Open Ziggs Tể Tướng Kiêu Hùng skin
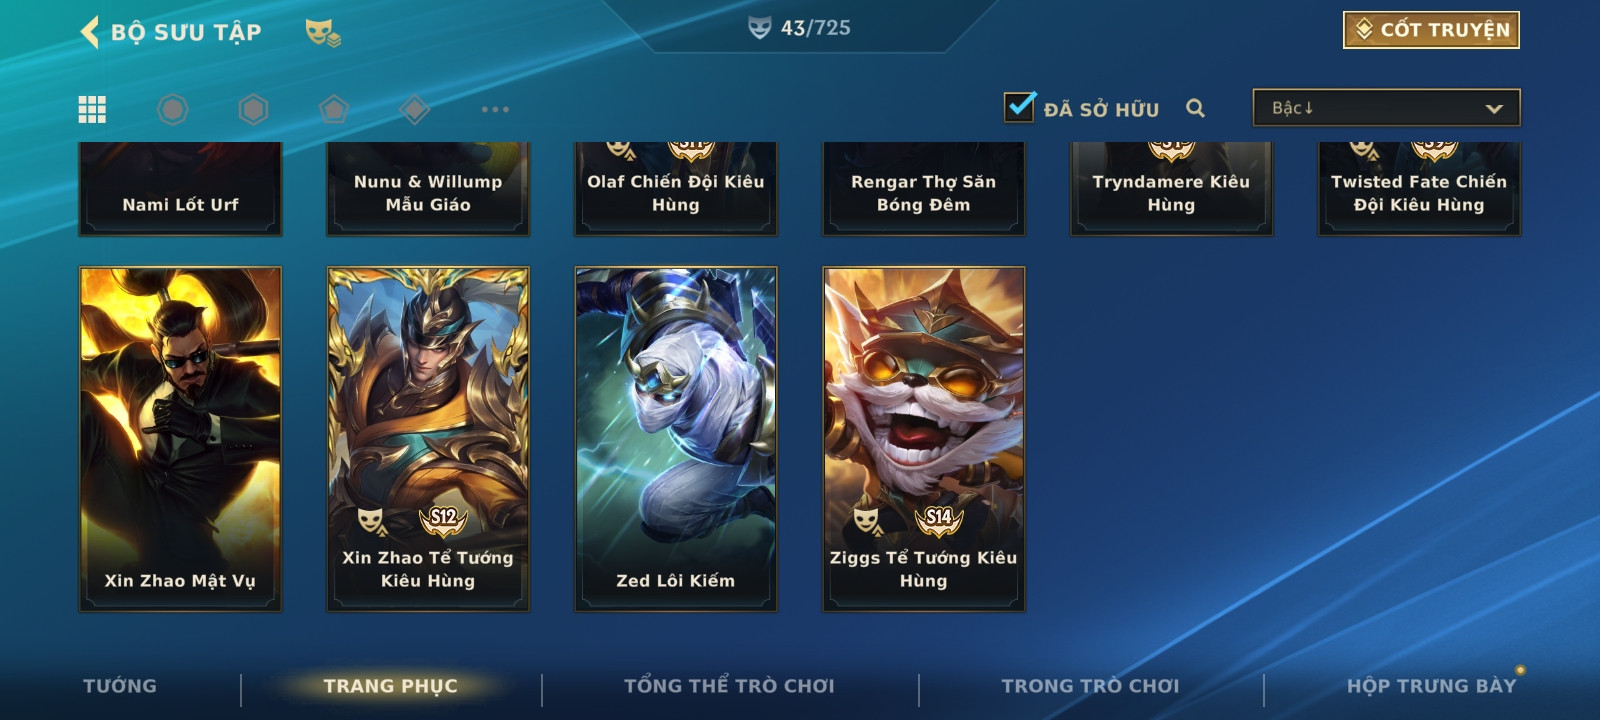Image resolution: width=1600 pixels, height=720 pixels. click(x=924, y=439)
